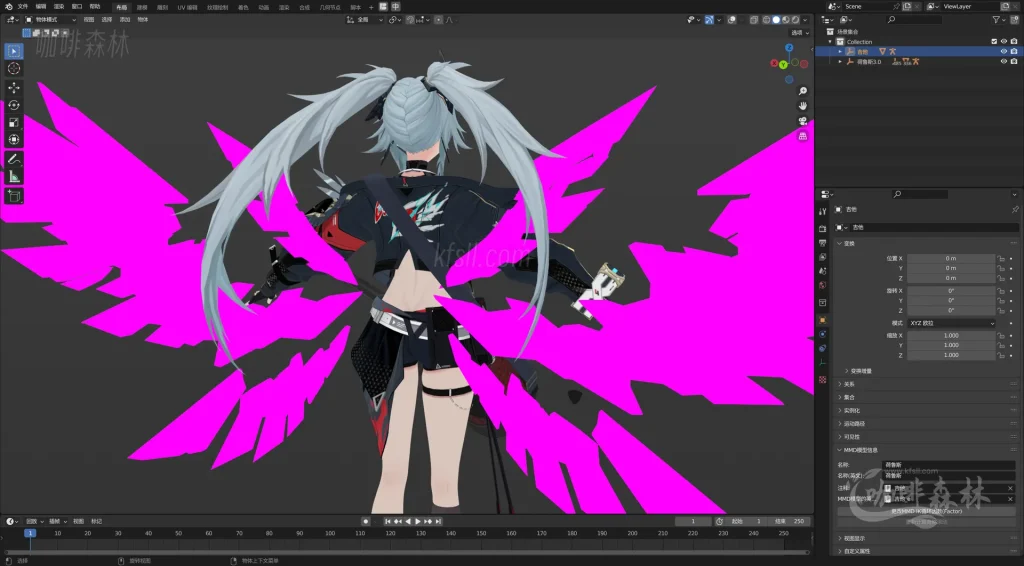This screenshot has width=1024, height=566.
Task: Expand the 吉他 item in outliner
Action: click(x=840, y=52)
